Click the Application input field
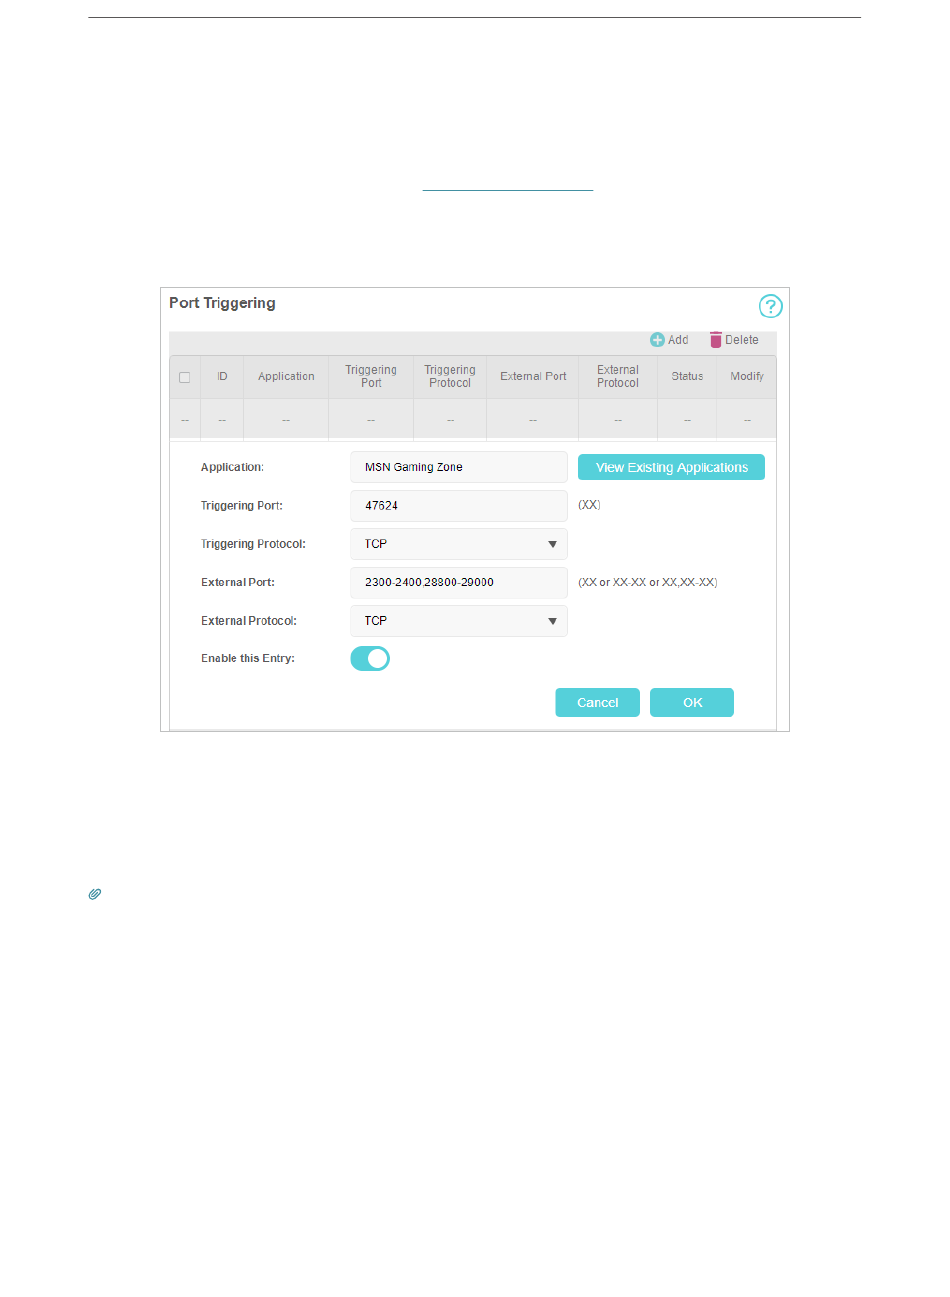950x1297 pixels. point(459,467)
